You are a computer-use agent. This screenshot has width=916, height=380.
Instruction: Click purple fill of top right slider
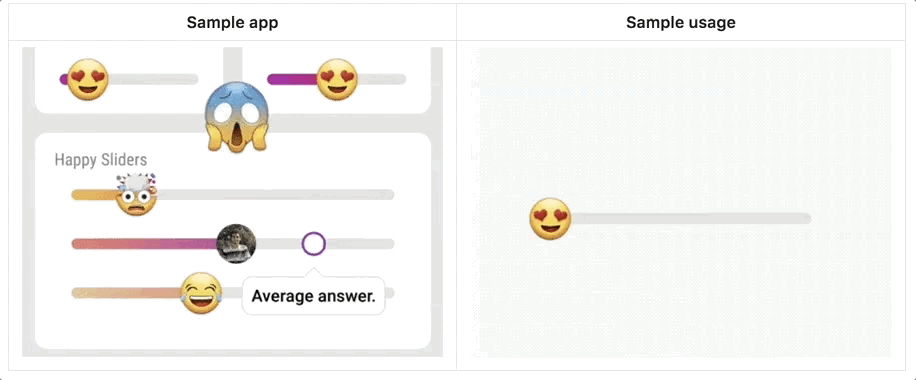[x=292, y=80]
